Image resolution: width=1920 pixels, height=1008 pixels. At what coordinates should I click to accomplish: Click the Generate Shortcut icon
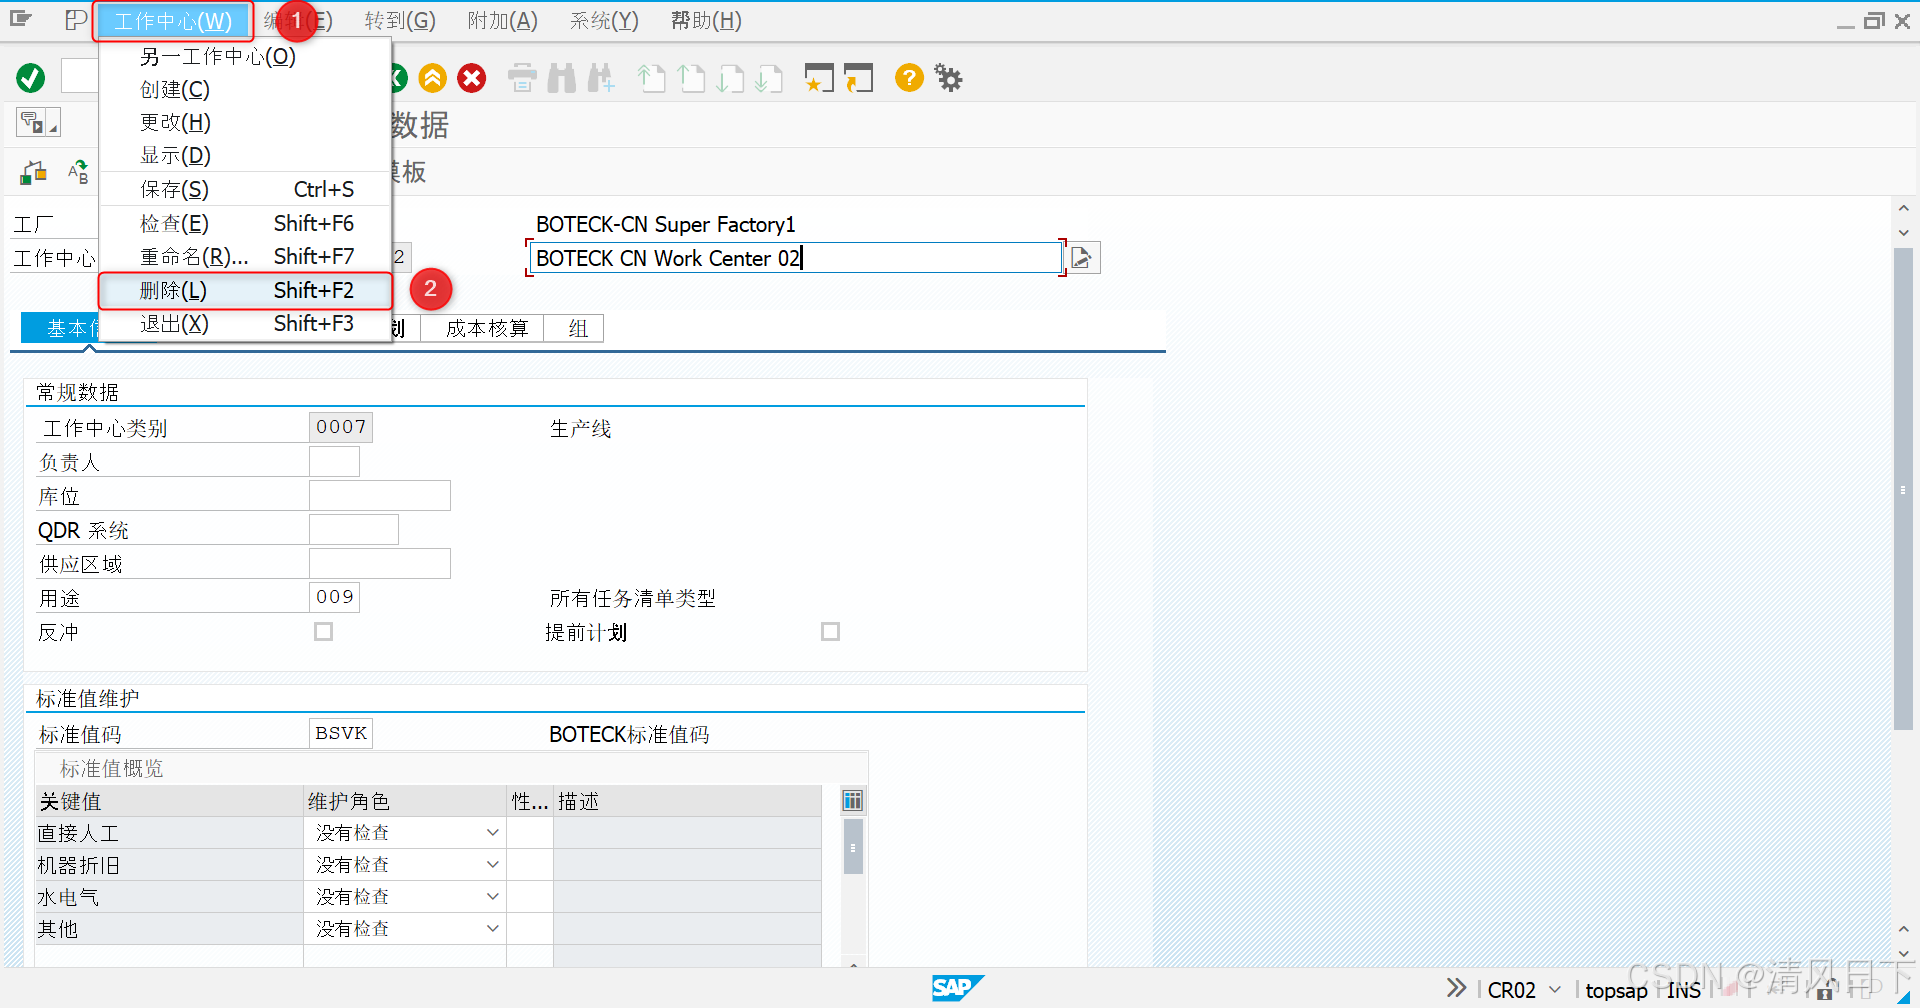pos(858,78)
